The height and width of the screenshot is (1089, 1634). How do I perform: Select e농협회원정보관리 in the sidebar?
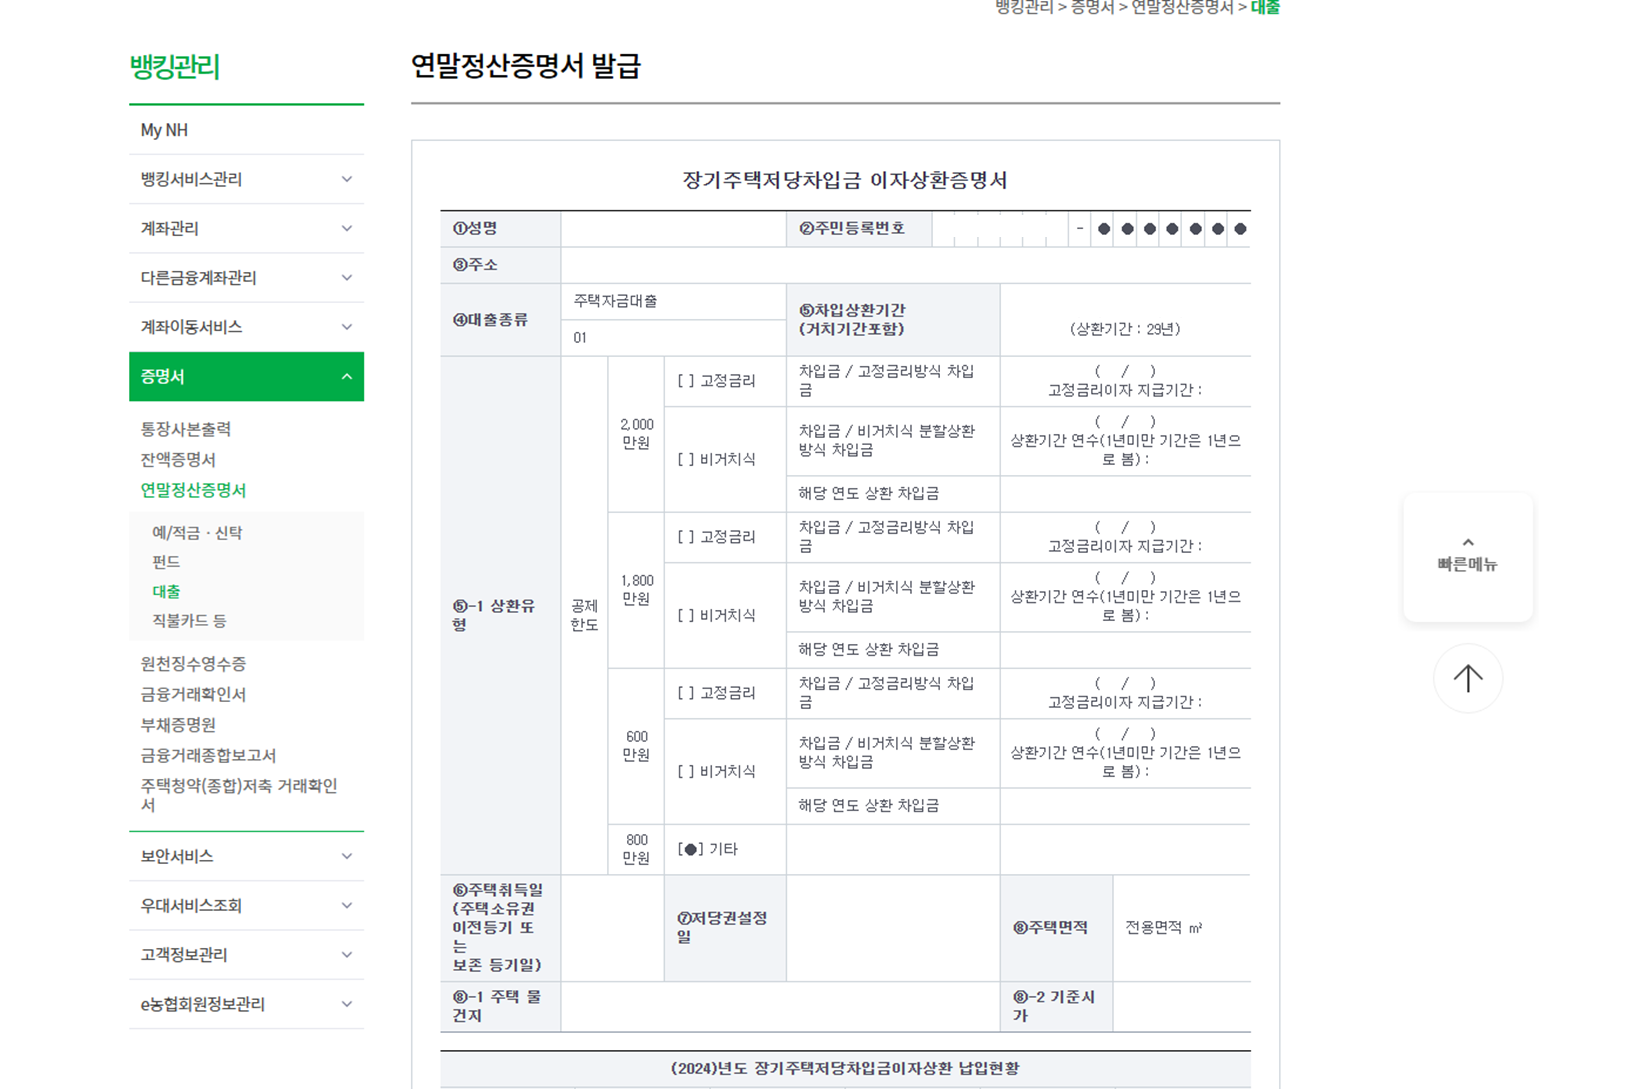click(203, 1004)
